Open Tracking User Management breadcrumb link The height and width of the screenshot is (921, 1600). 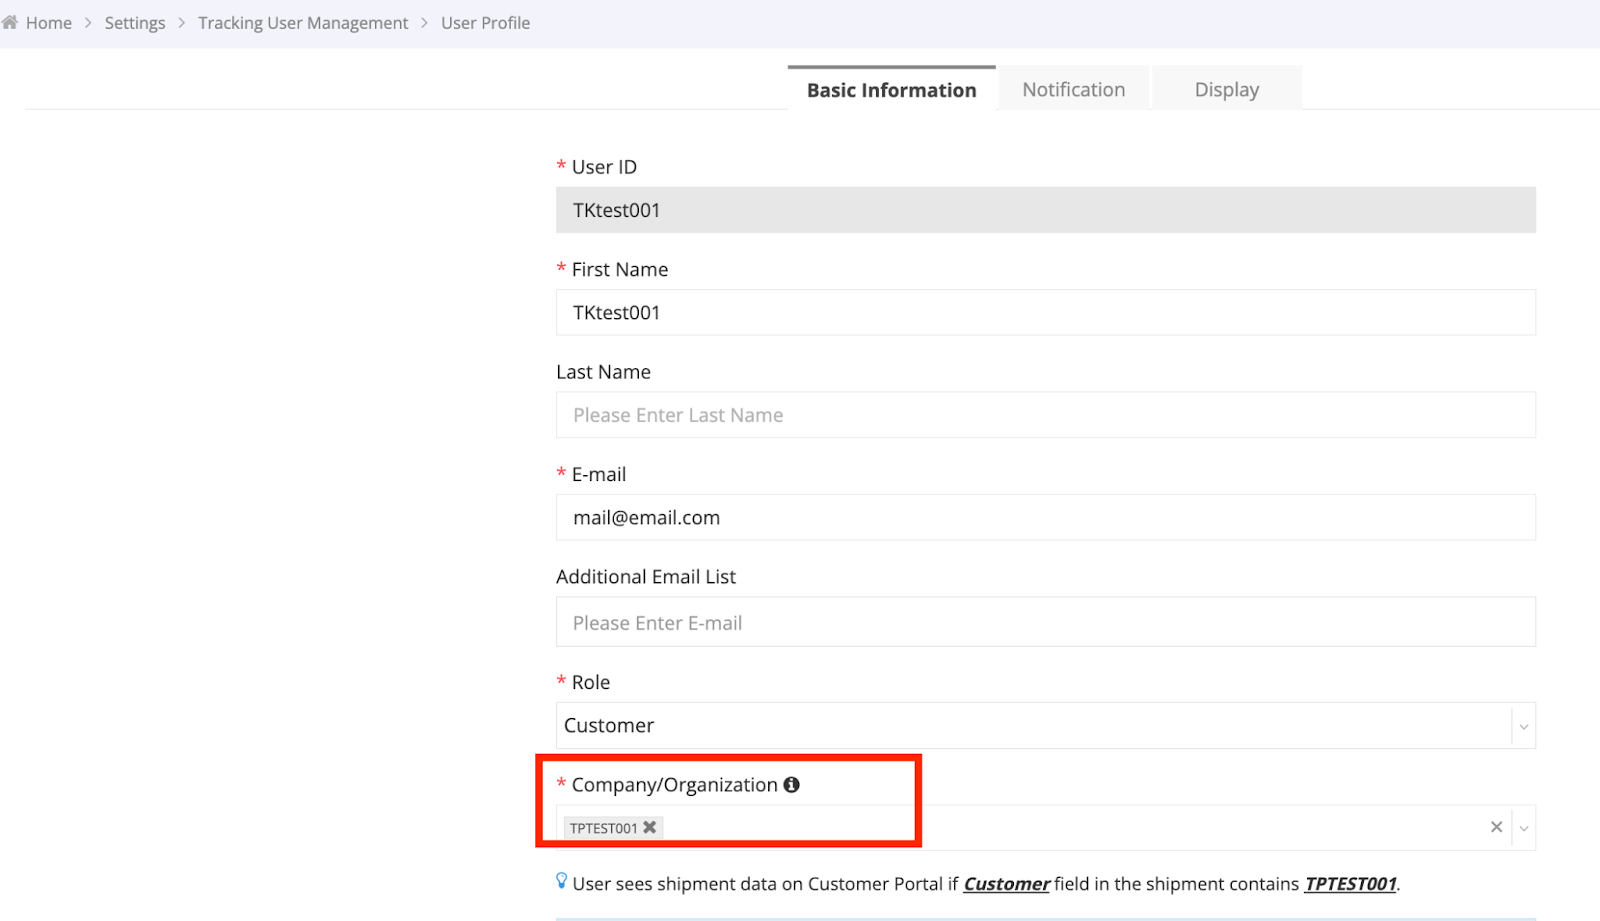304,22
